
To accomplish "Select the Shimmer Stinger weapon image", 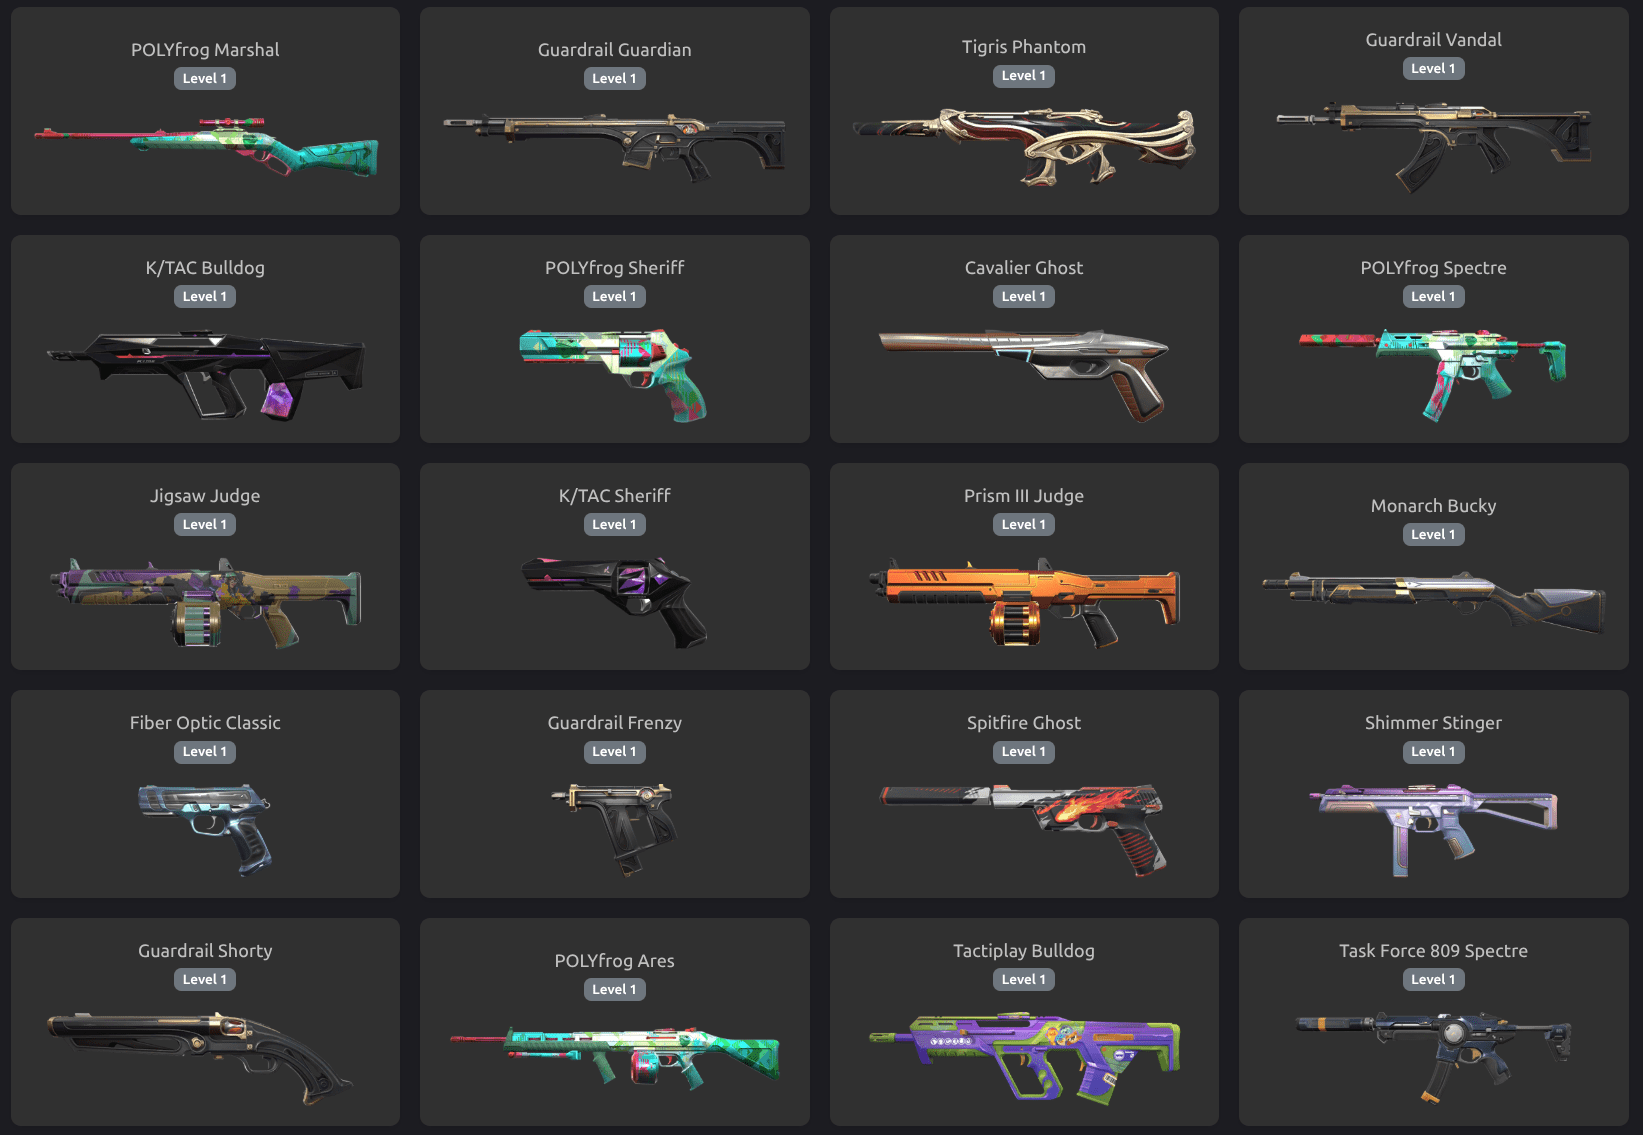I will (1433, 830).
